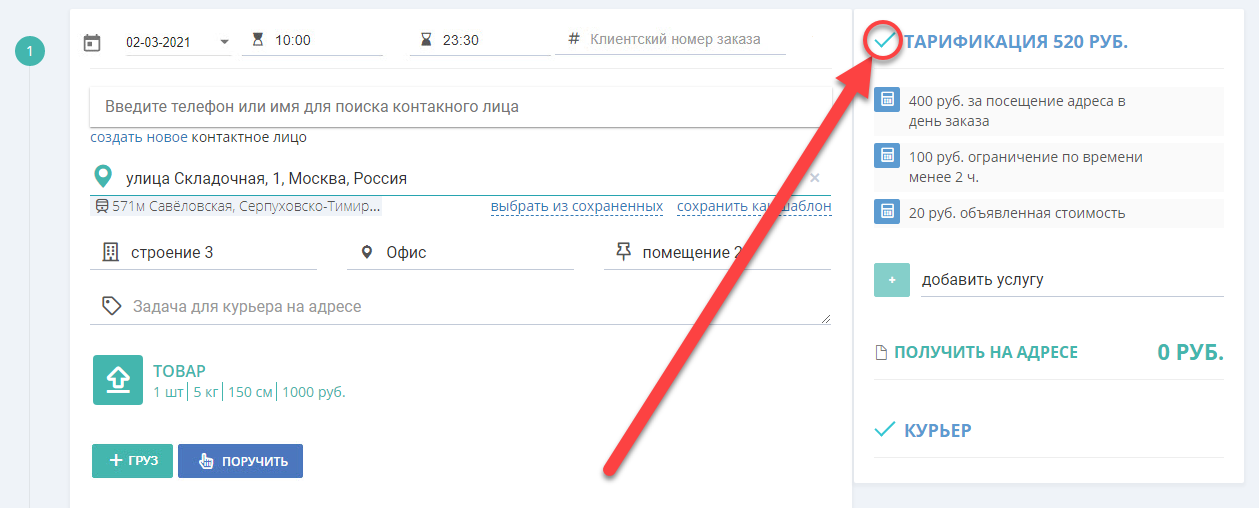This screenshot has height=508, width=1259.
Task: Click the ПОРУЧИТЬ button
Action: 240,461
